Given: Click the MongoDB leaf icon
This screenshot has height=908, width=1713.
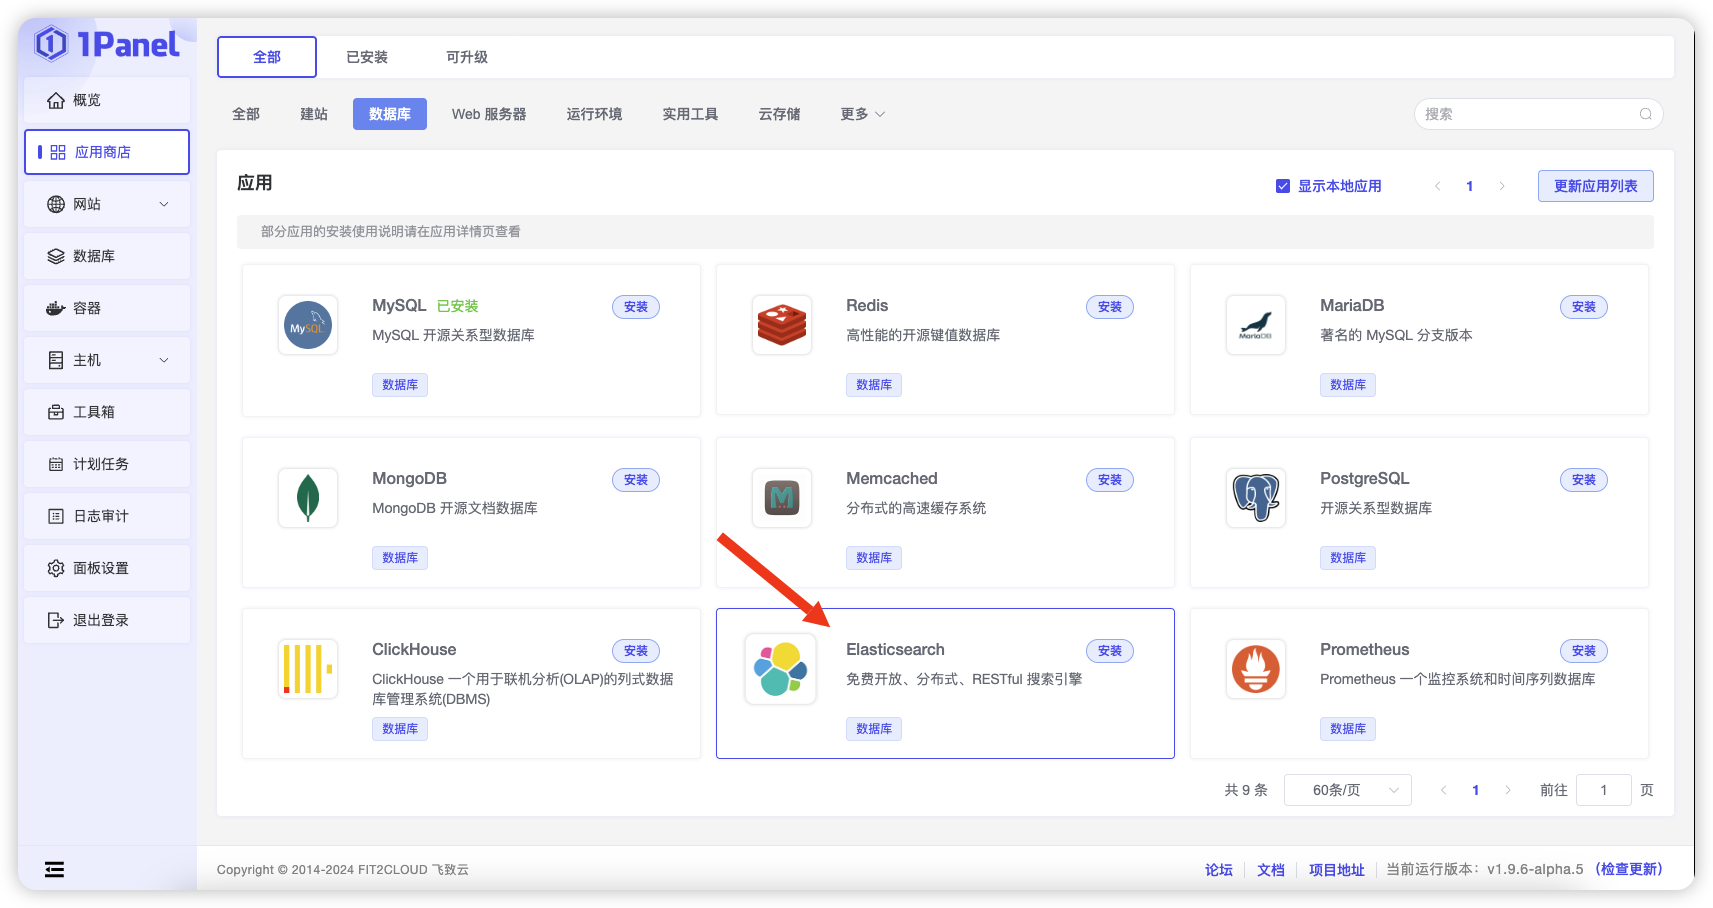Looking at the screenshot, I should (308, 498).
